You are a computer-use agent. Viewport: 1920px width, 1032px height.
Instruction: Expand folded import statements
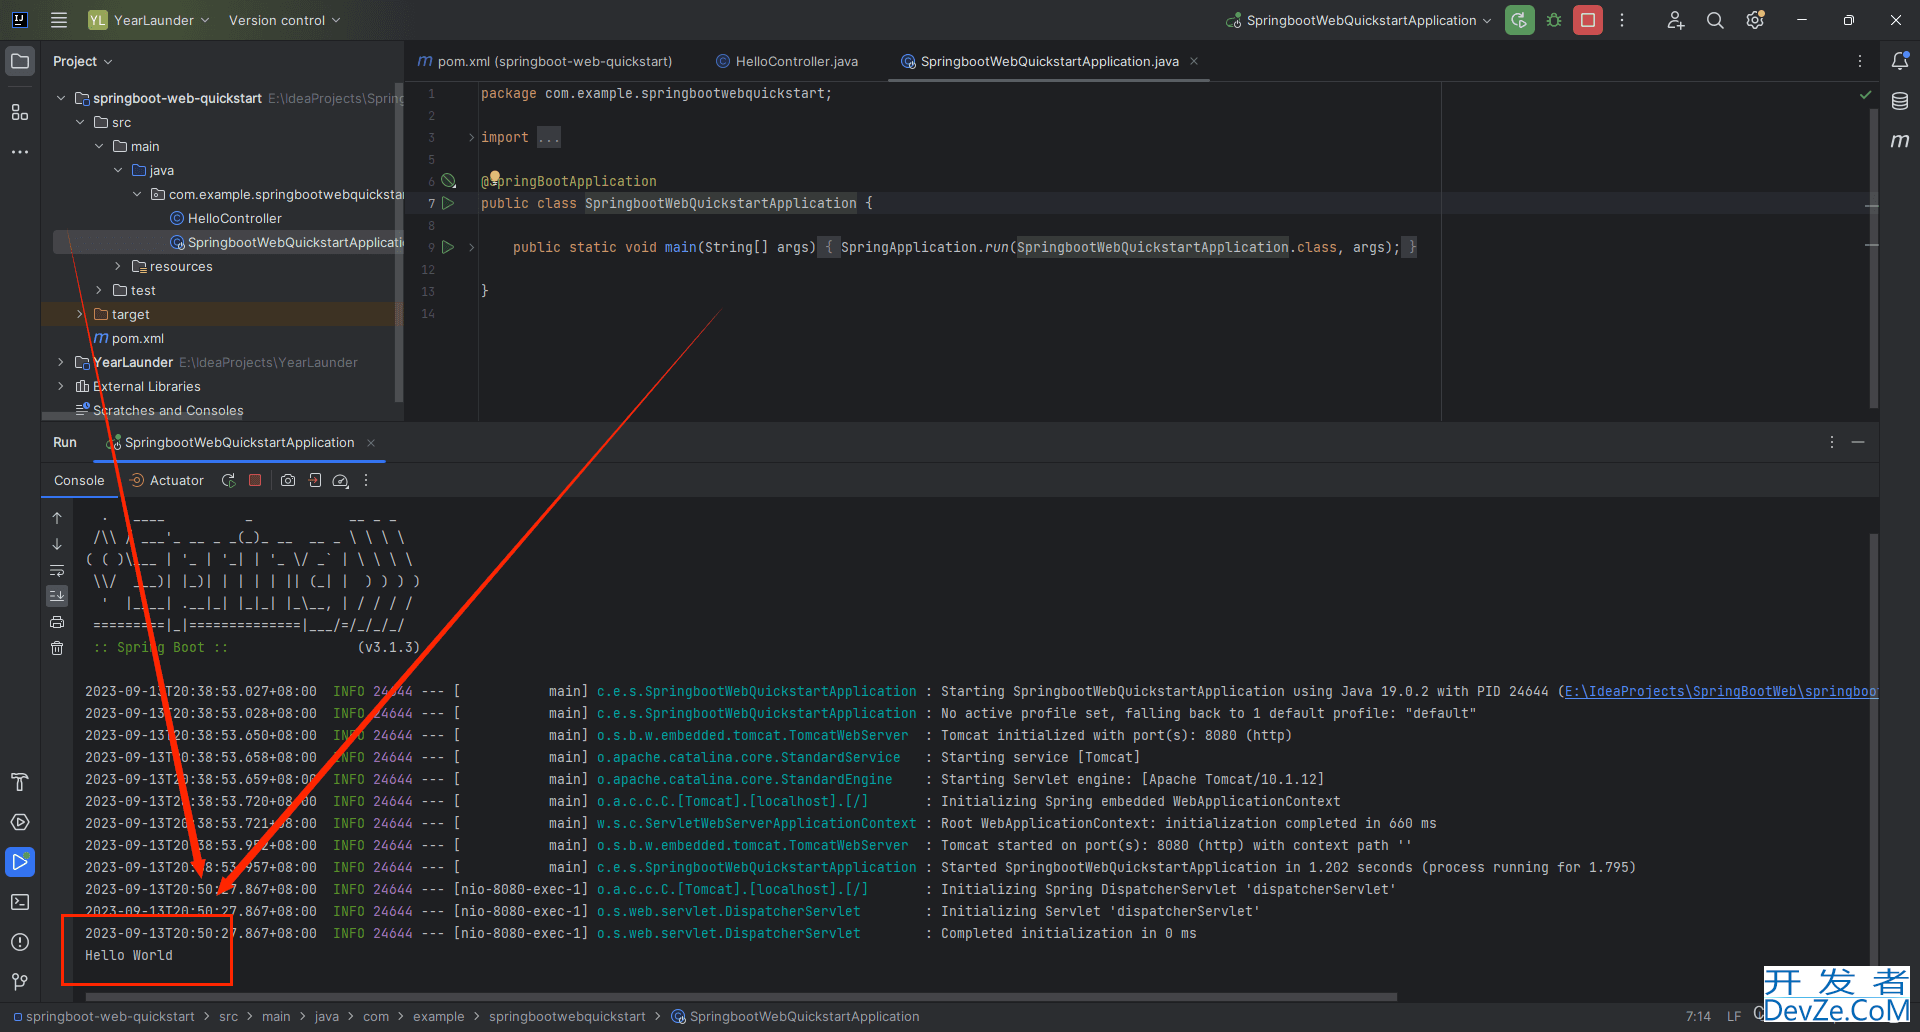[x=471, y=137]
